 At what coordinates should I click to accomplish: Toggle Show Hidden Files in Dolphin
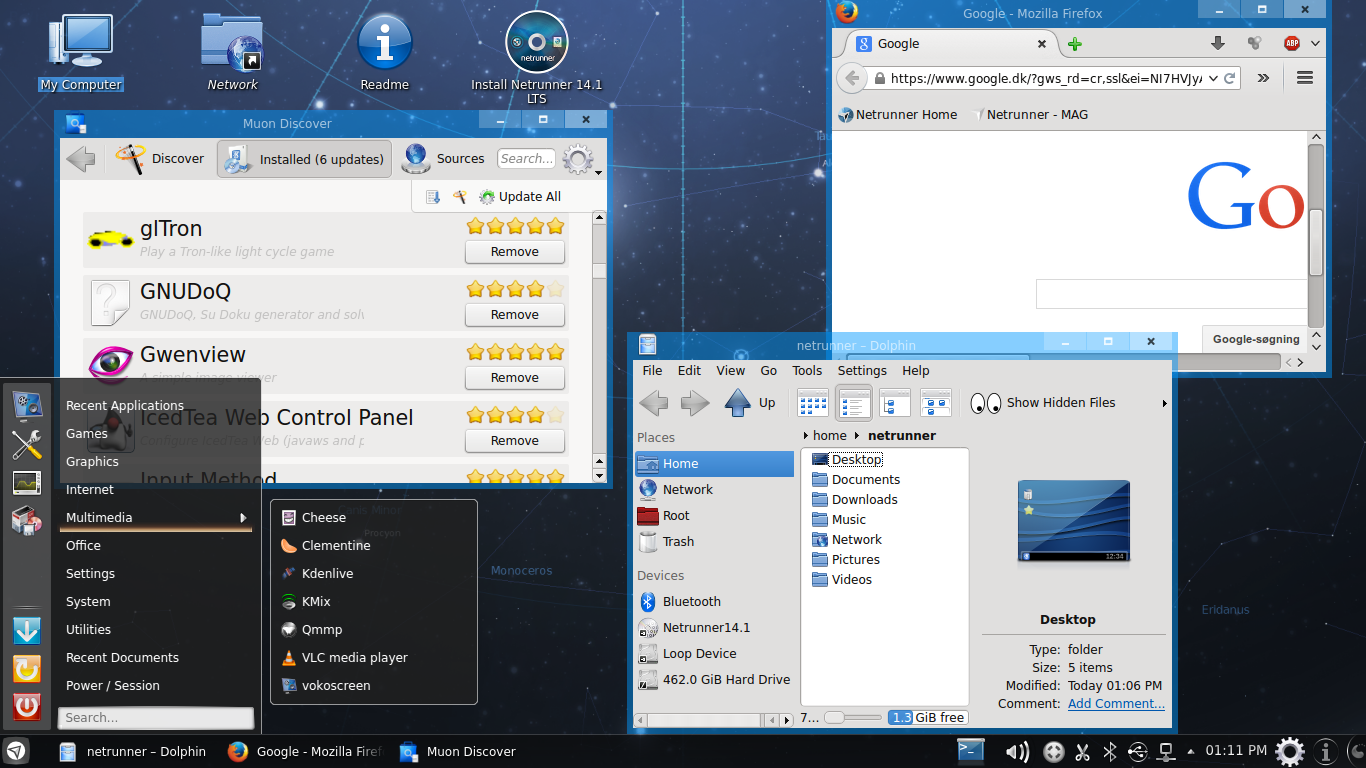(x=1043, y=403)
